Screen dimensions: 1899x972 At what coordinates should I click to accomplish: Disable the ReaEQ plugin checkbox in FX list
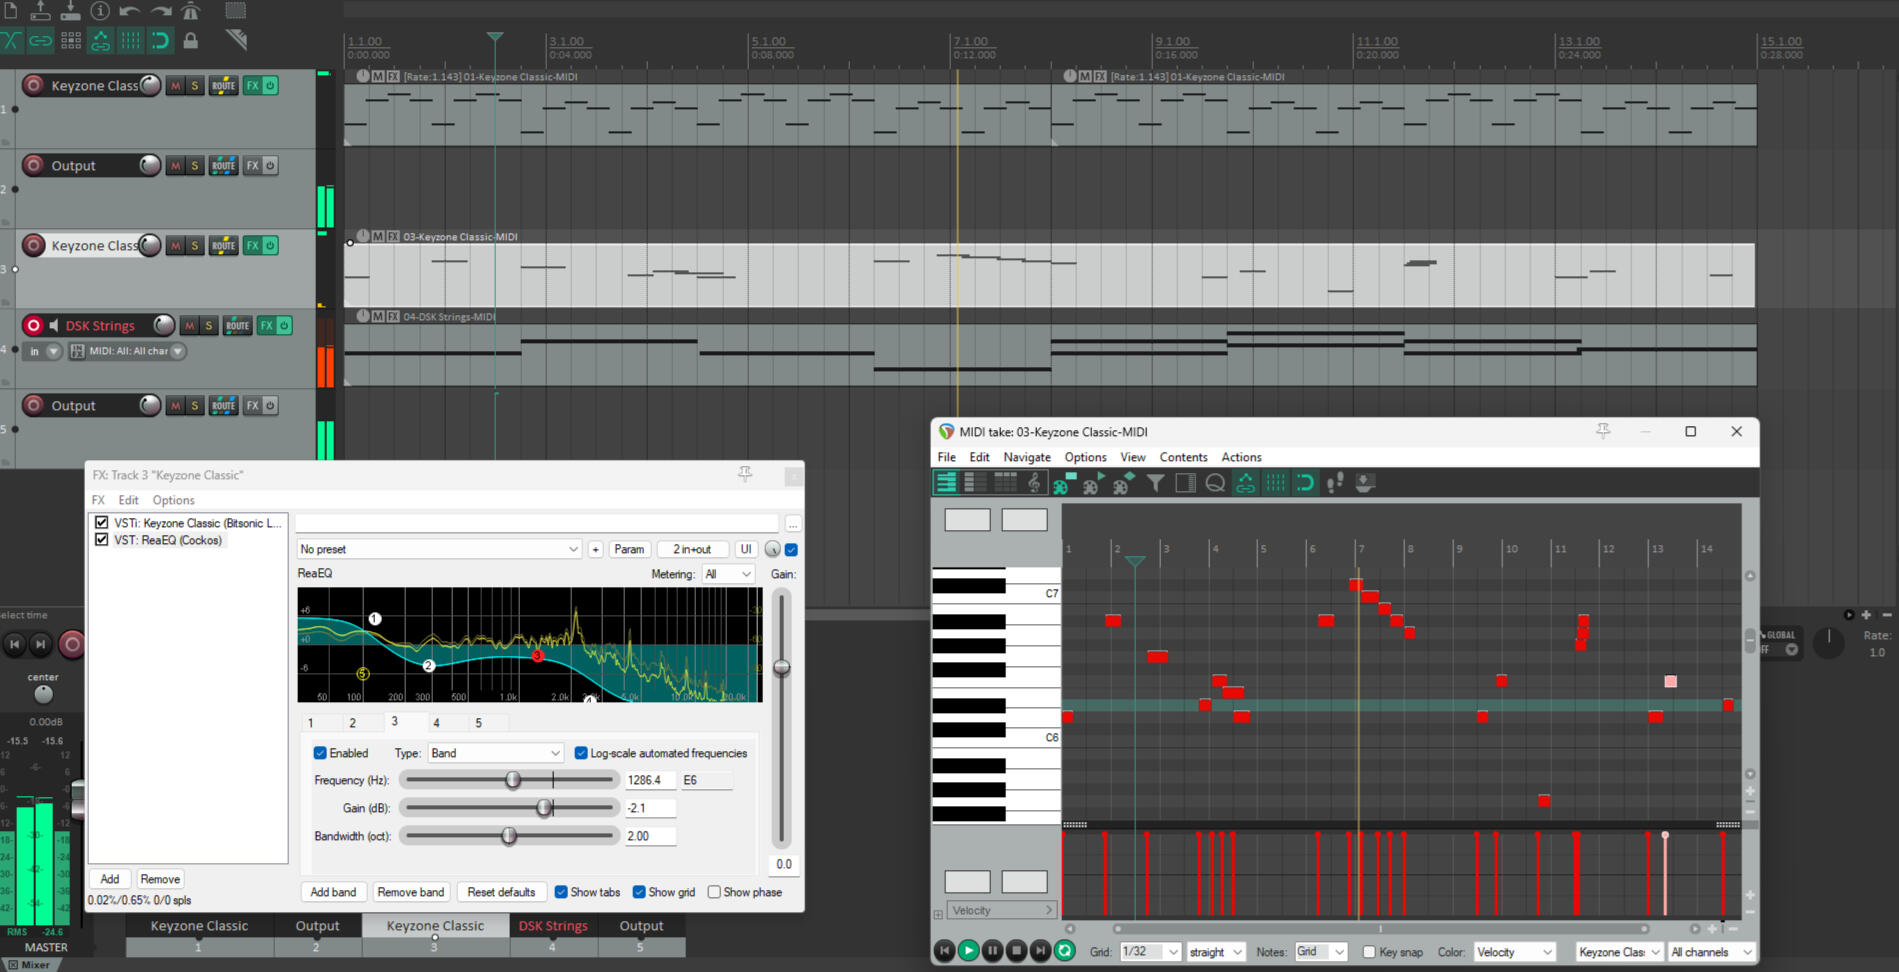coord(101,540)
